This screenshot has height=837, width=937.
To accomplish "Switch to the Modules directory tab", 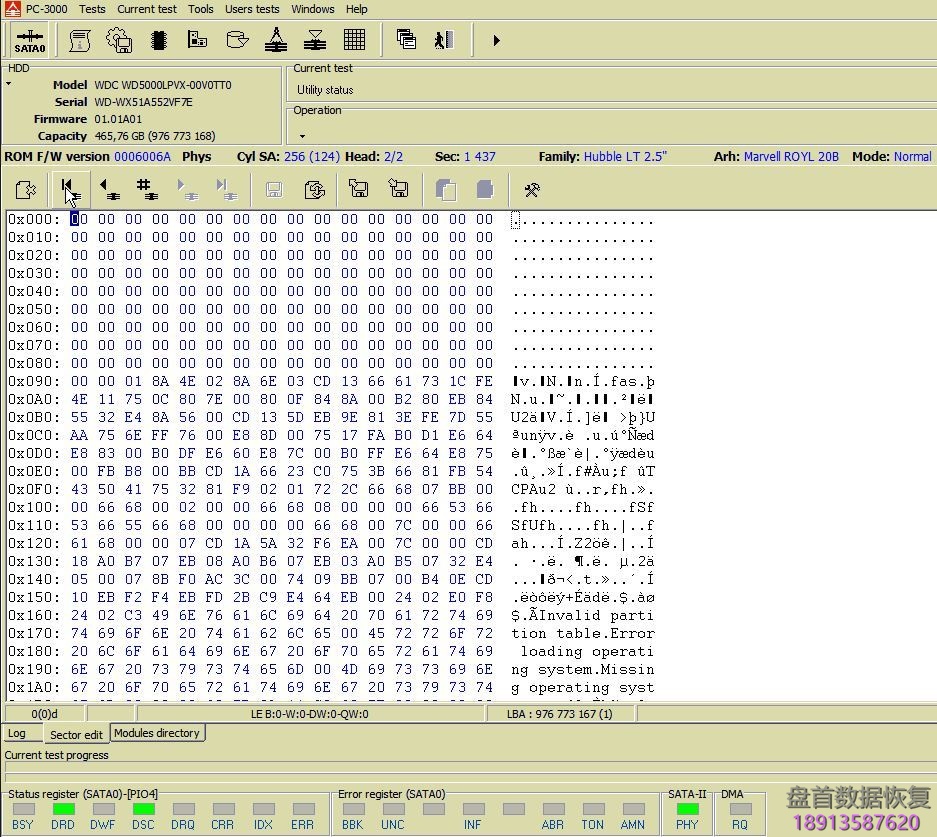I will tap(156, 733).
